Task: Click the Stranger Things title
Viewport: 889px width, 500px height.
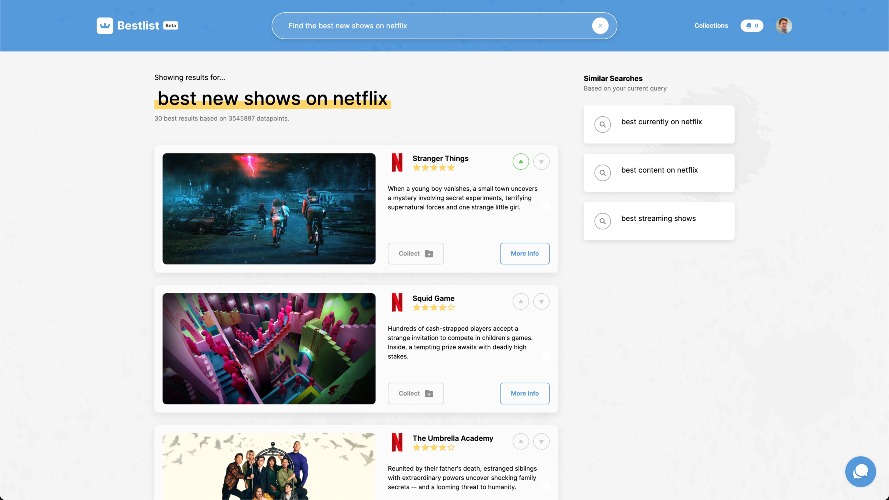Action: 440,158
